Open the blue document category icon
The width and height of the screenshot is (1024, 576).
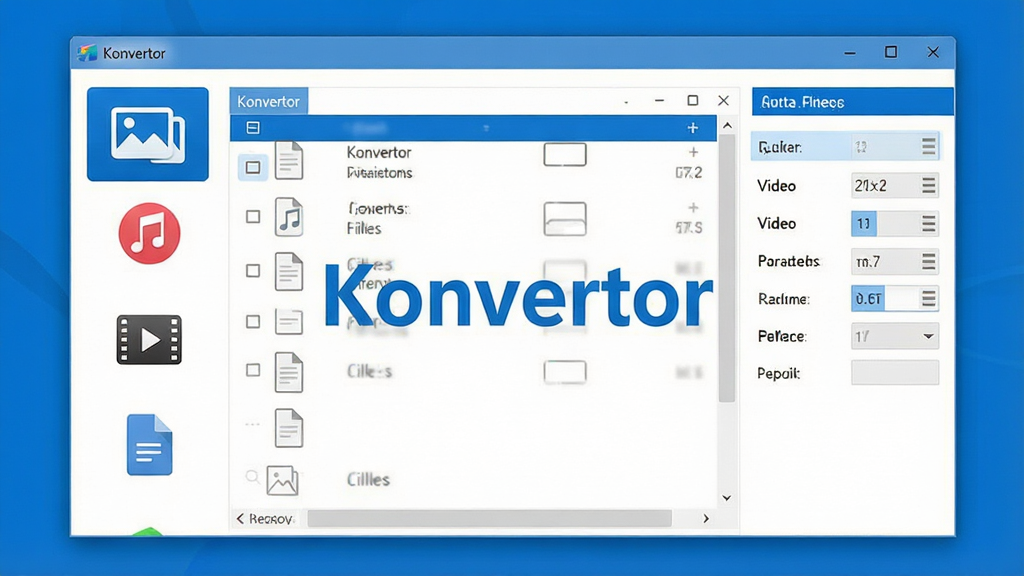pos(150,445)
